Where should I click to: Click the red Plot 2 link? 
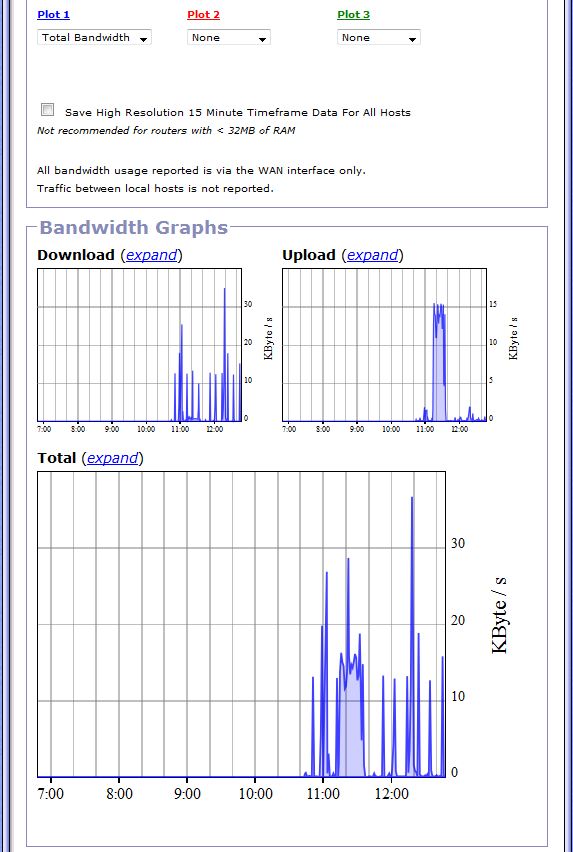(203, 15)
